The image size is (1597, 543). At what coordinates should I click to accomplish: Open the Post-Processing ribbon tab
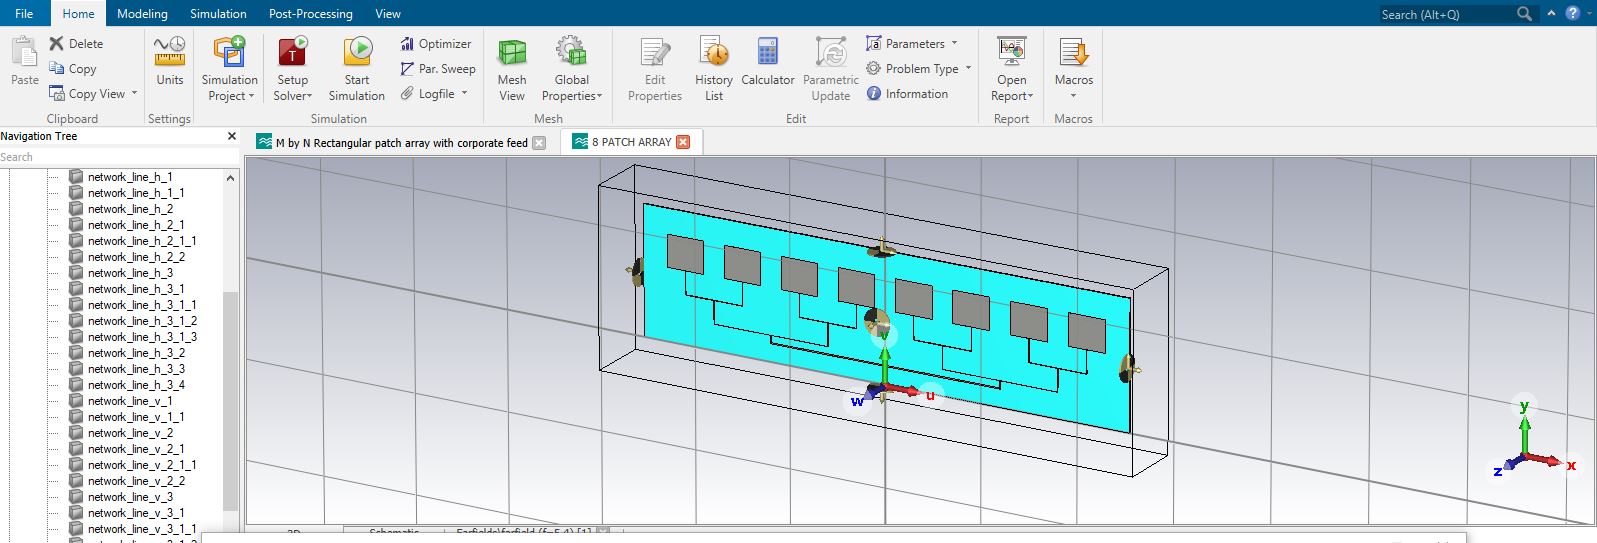310,14
